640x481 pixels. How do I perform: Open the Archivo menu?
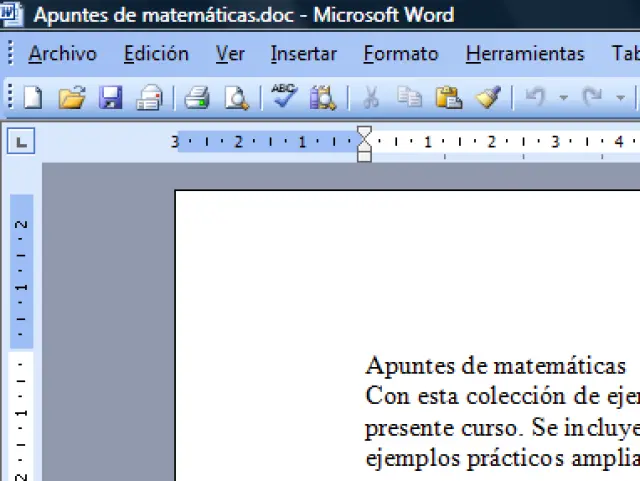click(62, 54)
